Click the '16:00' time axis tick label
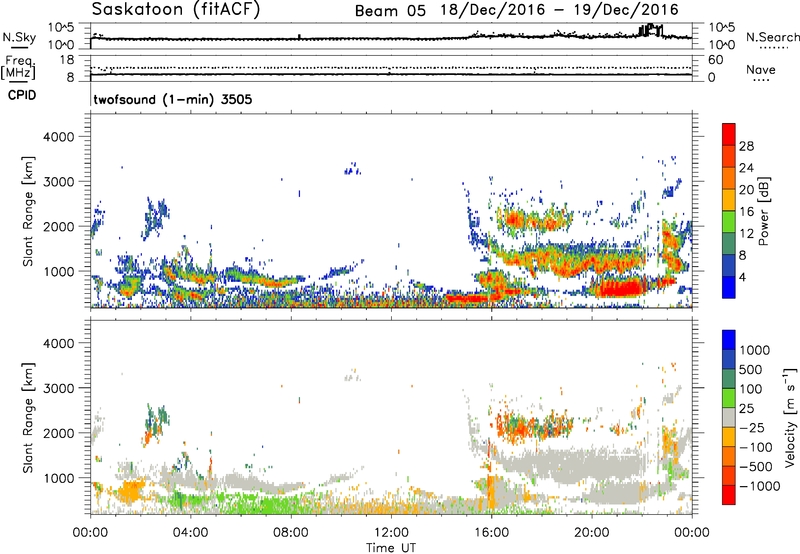The width and height of the screenshot is (800, 554). pyautogui.click(x=491, y=533)
